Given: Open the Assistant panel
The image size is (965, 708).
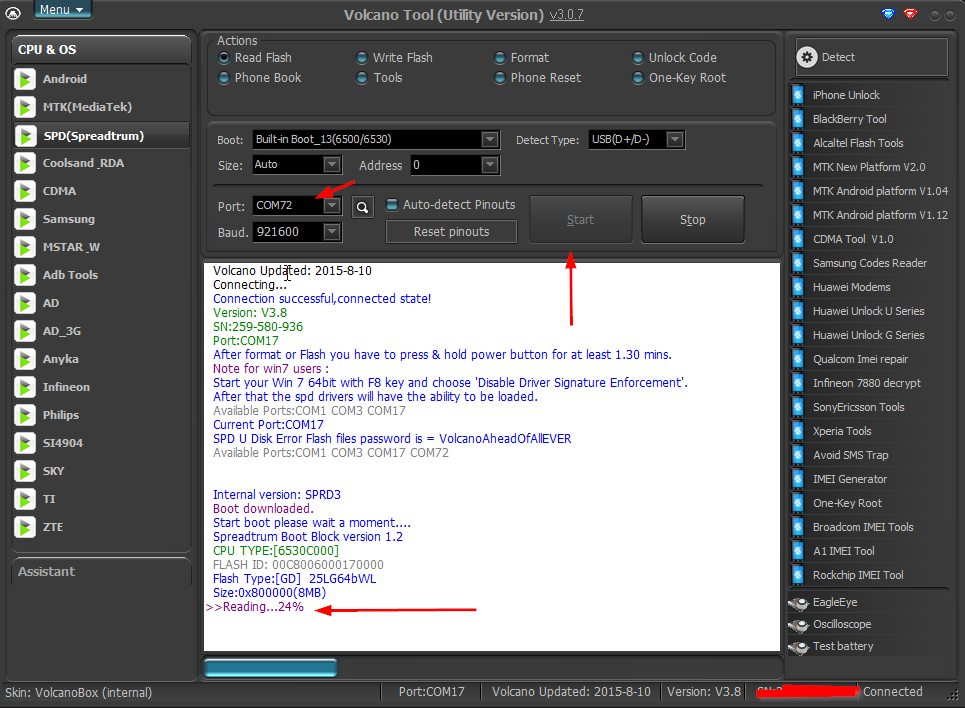Looking at the screenshot, I should click(x=102, y=572).
